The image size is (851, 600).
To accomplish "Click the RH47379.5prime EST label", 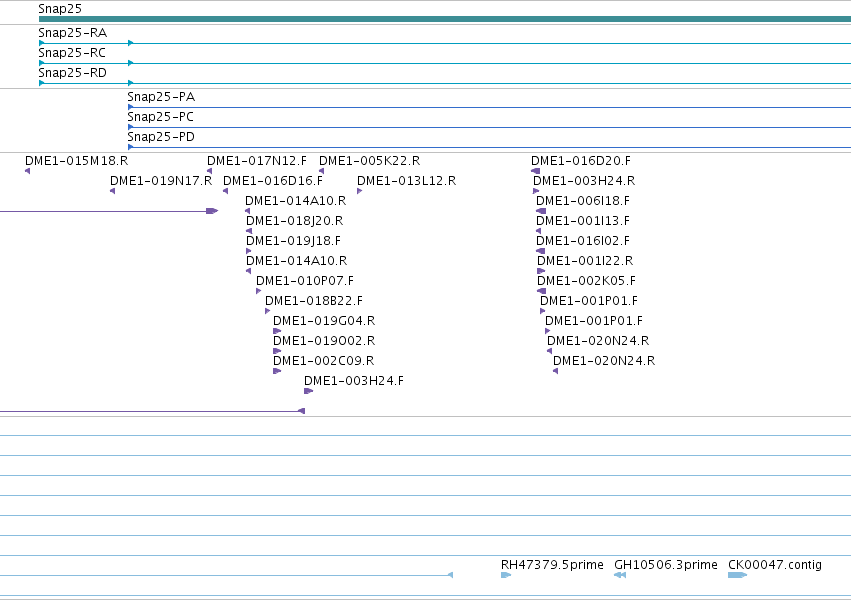I will (x=552, y=565).
